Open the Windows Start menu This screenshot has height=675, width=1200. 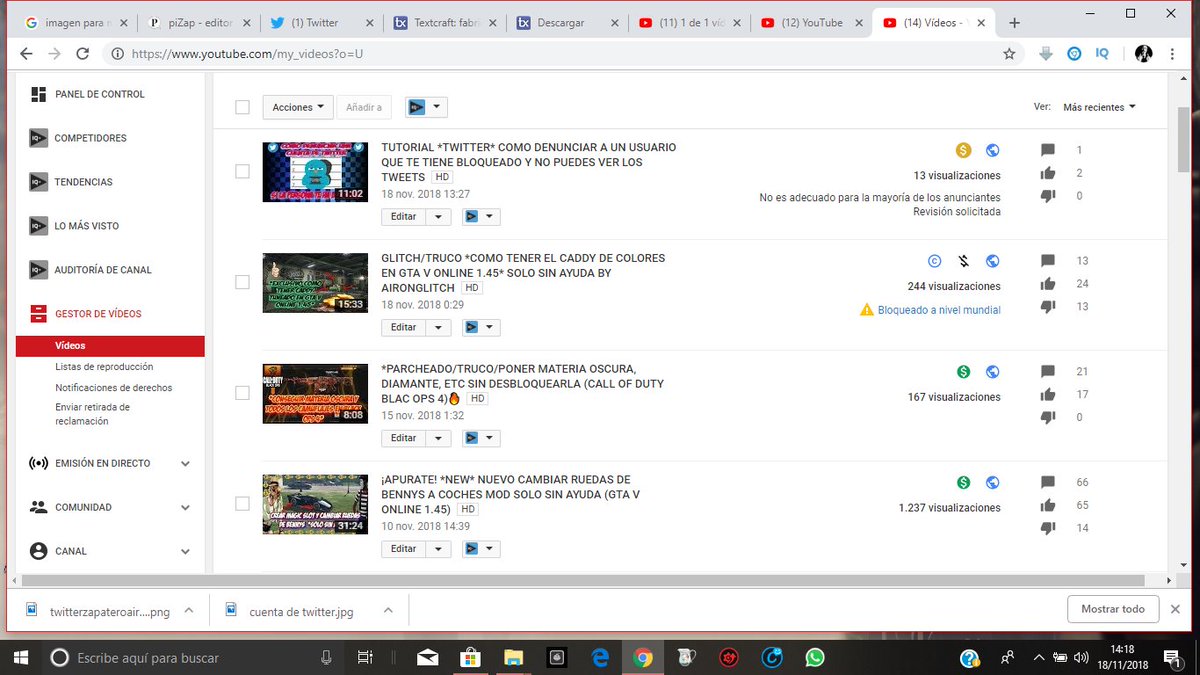[22, 657]
